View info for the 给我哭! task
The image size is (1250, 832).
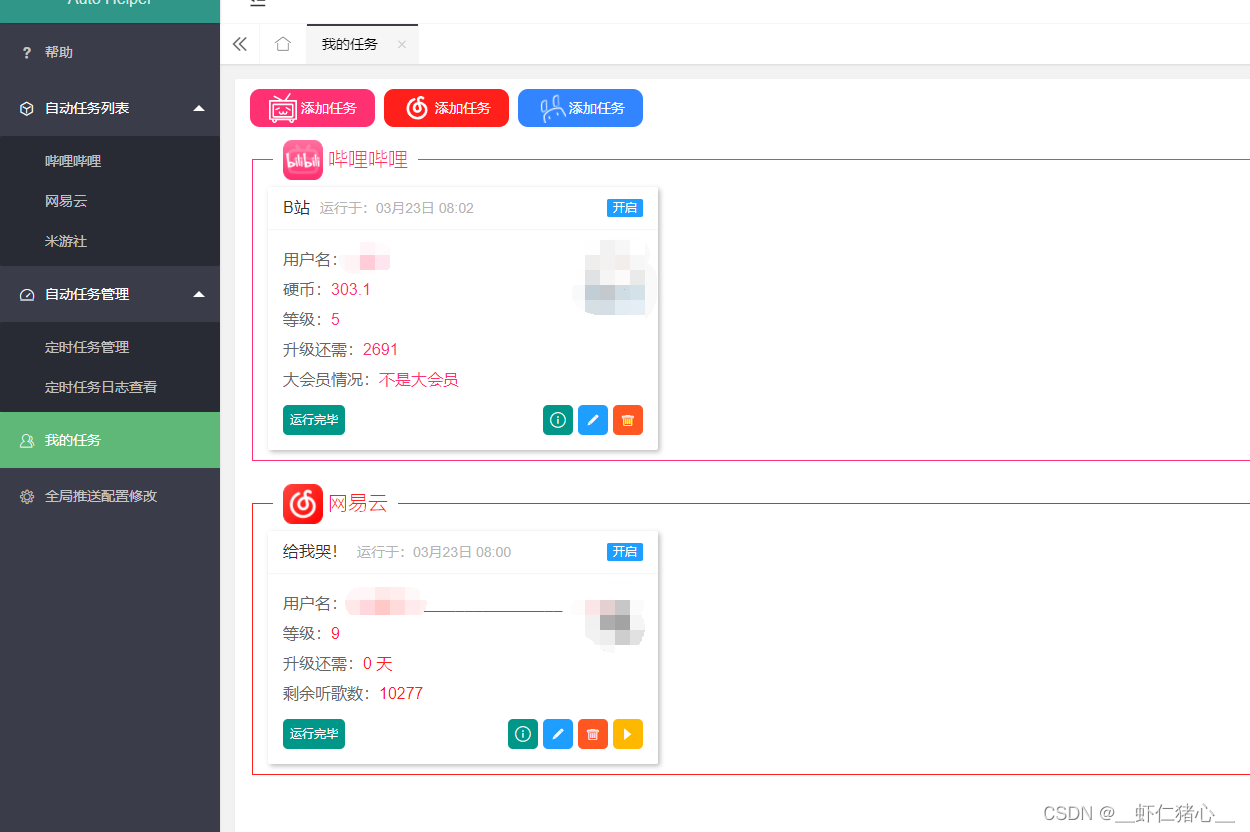(x=523, y=734)
